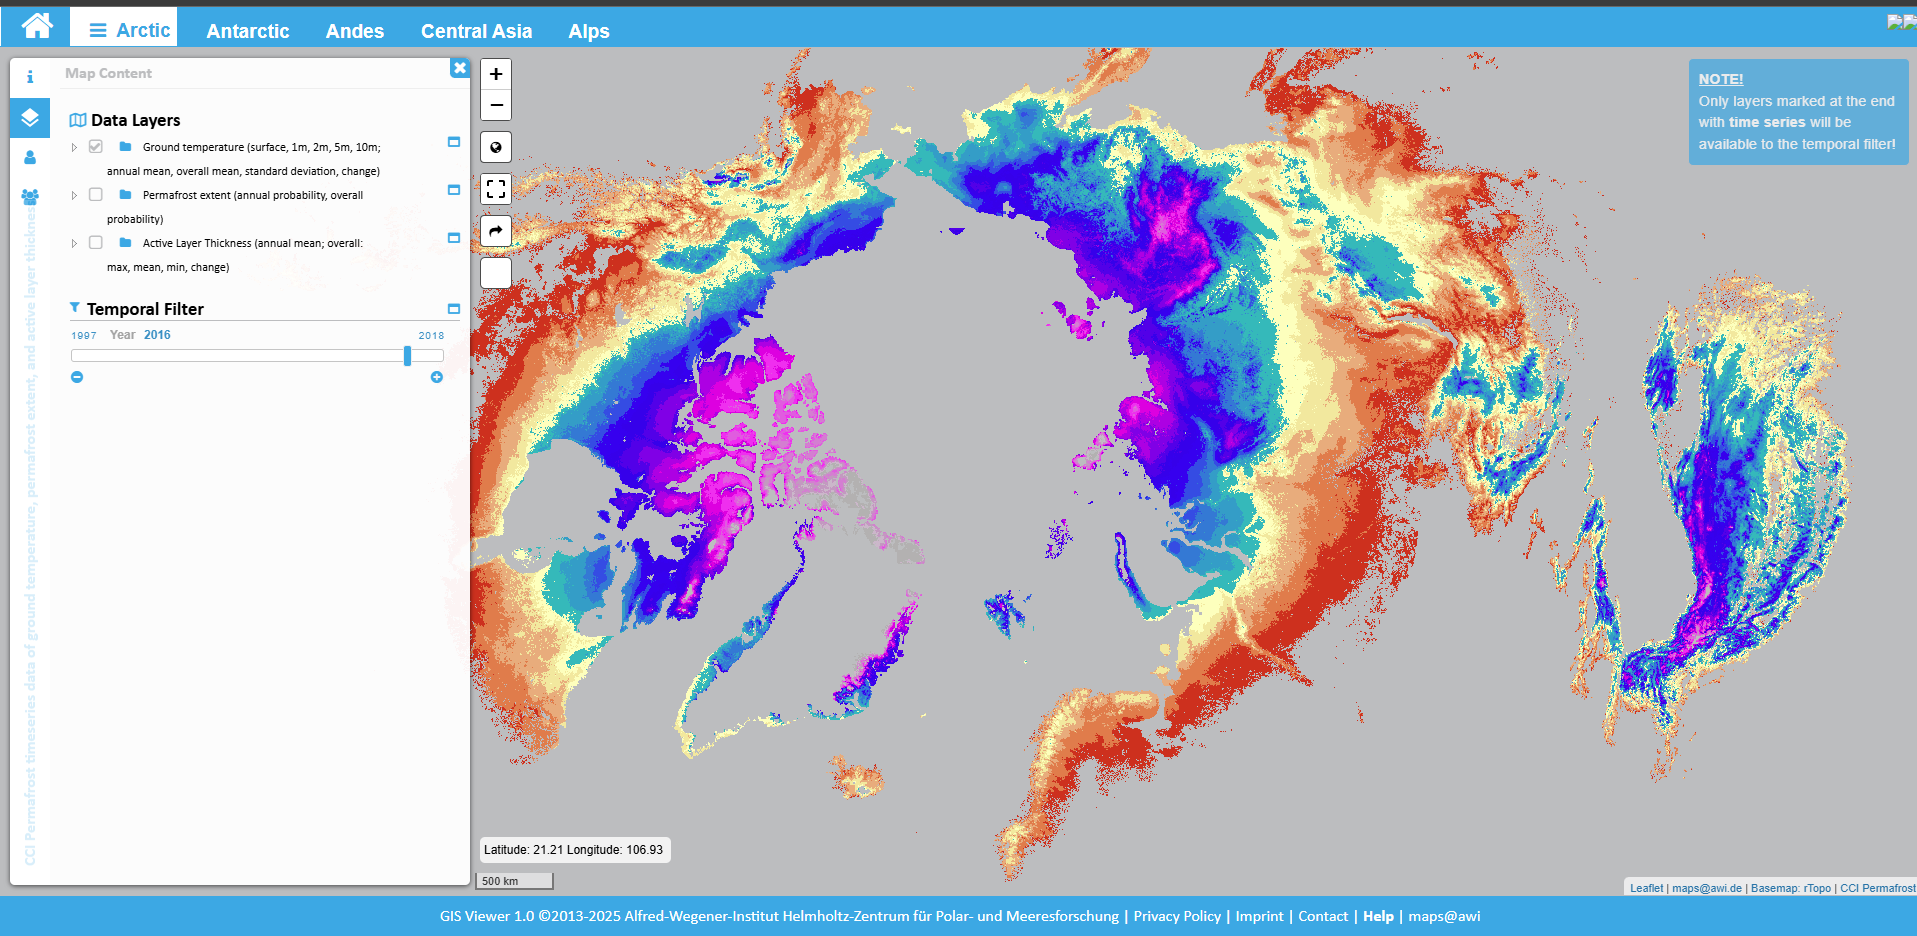The width and height of the screenshot is (1917, 936).
Task: Open the legend for Ground temperature layer
Action: click(454, 143)
